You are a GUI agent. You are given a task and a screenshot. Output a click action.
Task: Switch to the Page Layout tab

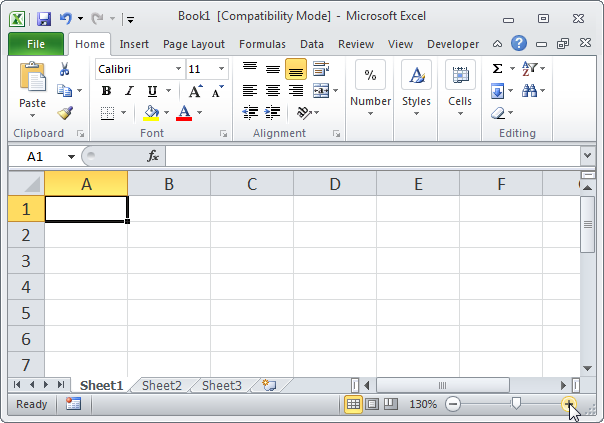[x=193, y=44]
